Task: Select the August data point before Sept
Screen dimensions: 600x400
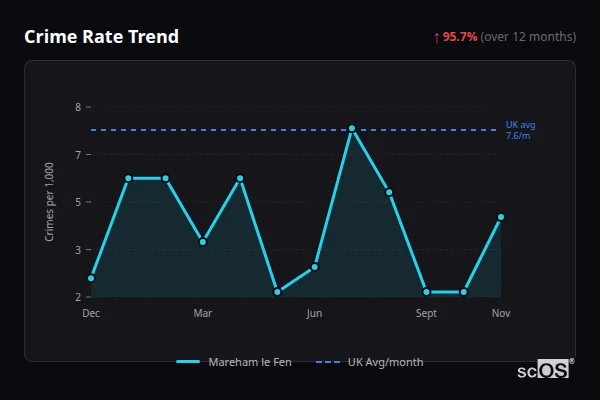Action: 389,192
